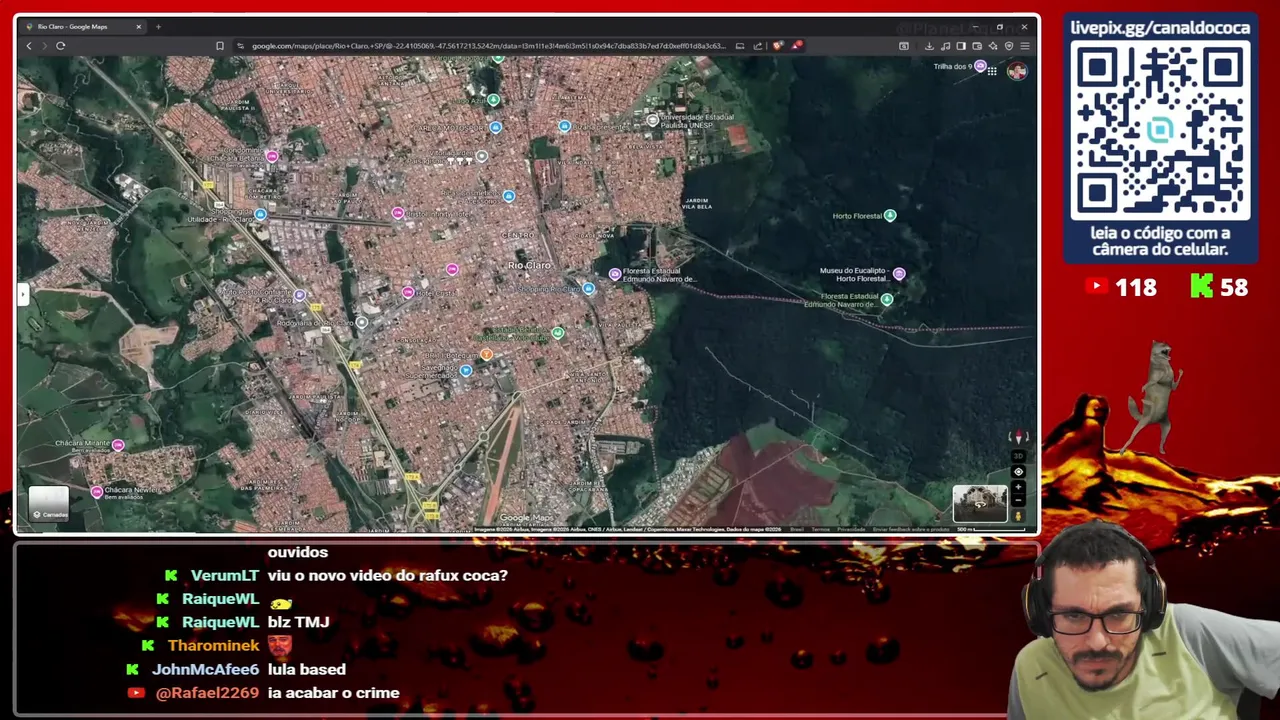Open the Brave wallet icon
Viewport: 1280px width, 720px height.
977,46
